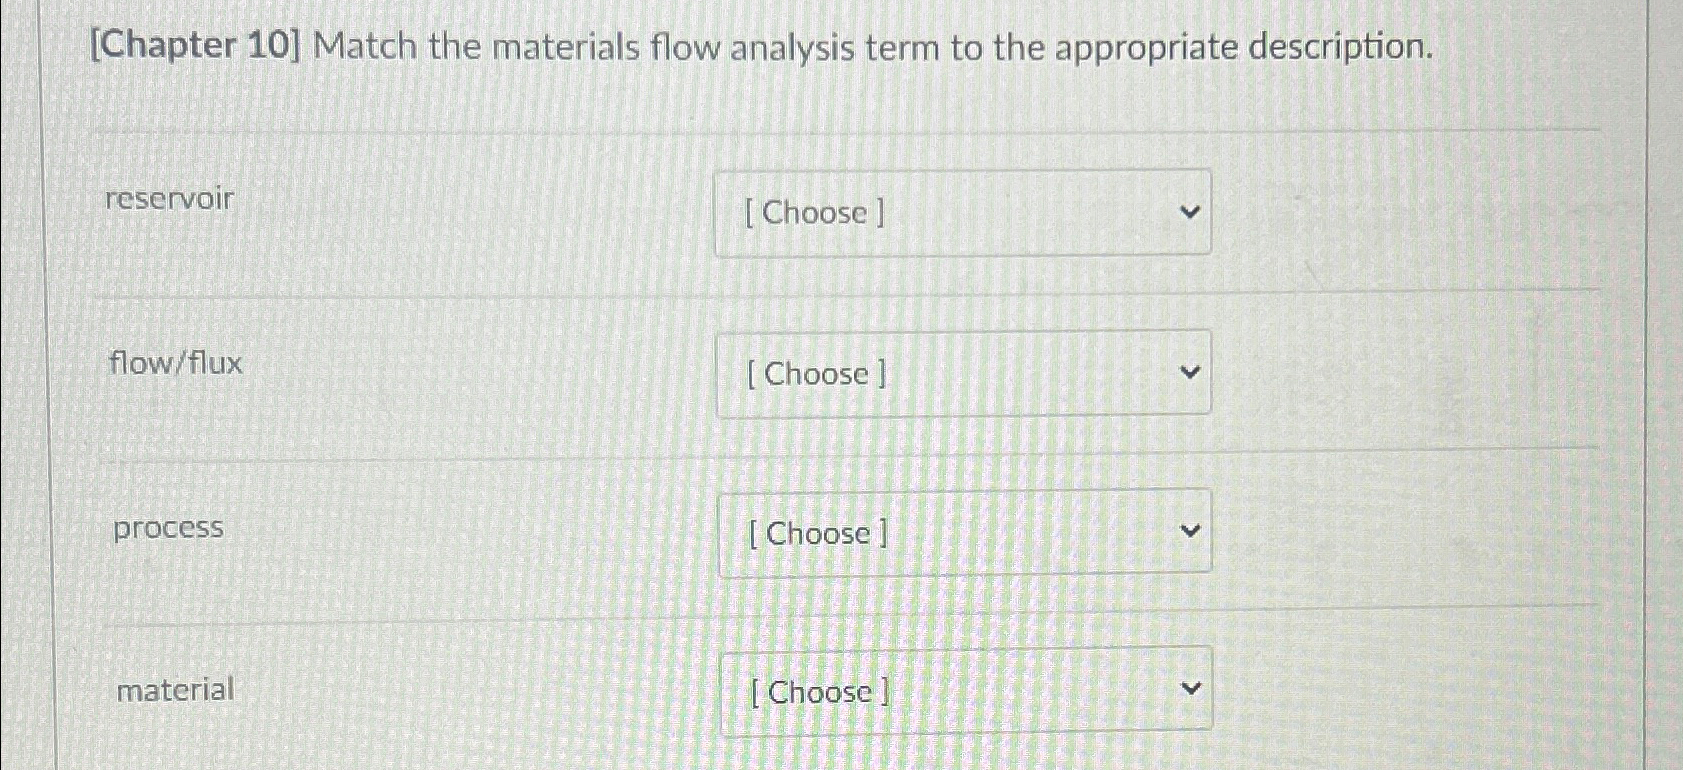The height and width of the screenshot is (770, 1683).
Task: Click the chevron on the flow/flux dropdown
Action: coord(1190,371)
